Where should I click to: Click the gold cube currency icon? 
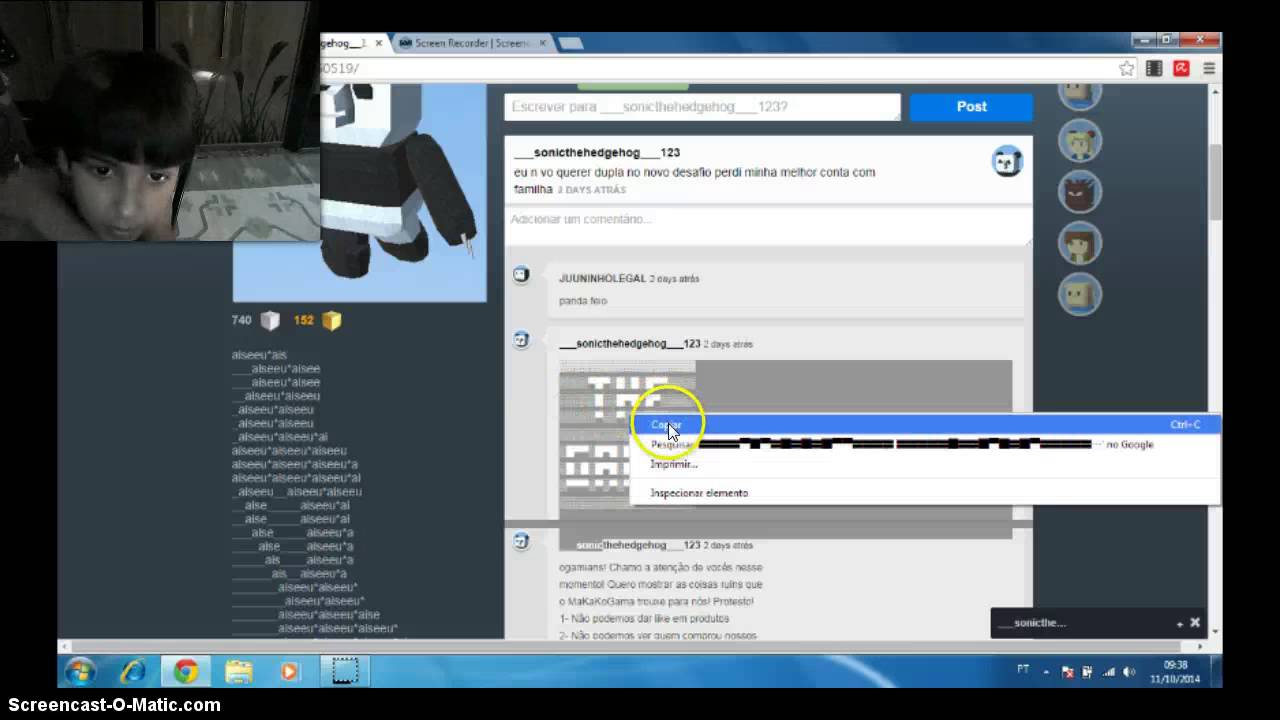point(332,321)
